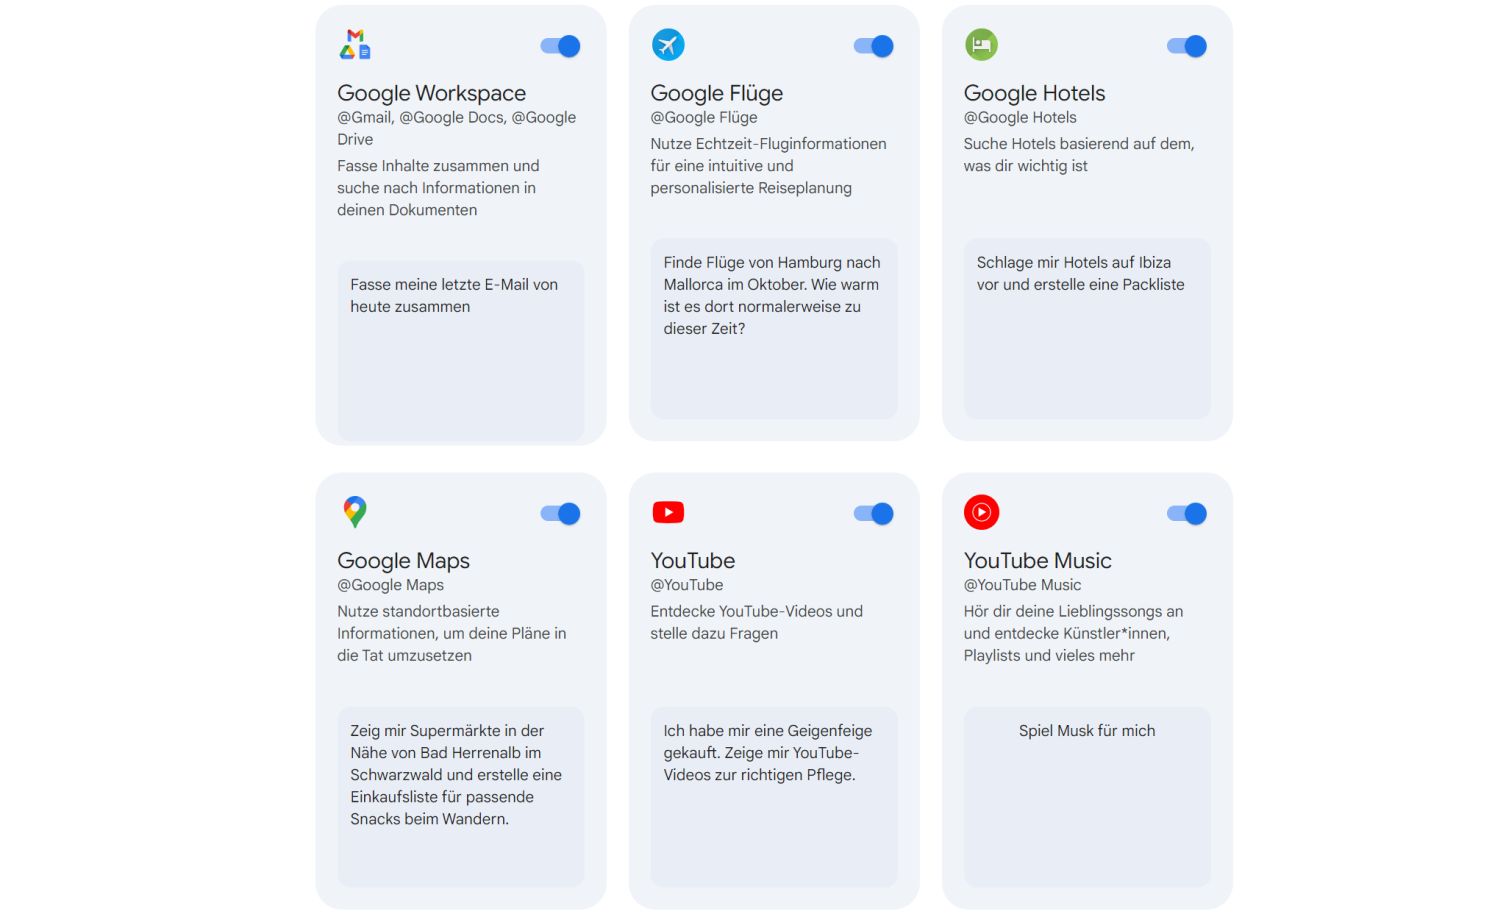Click the red YouTube play icon
The image size is (1500, 914).
pyautogui.click(x=668, y=512)
